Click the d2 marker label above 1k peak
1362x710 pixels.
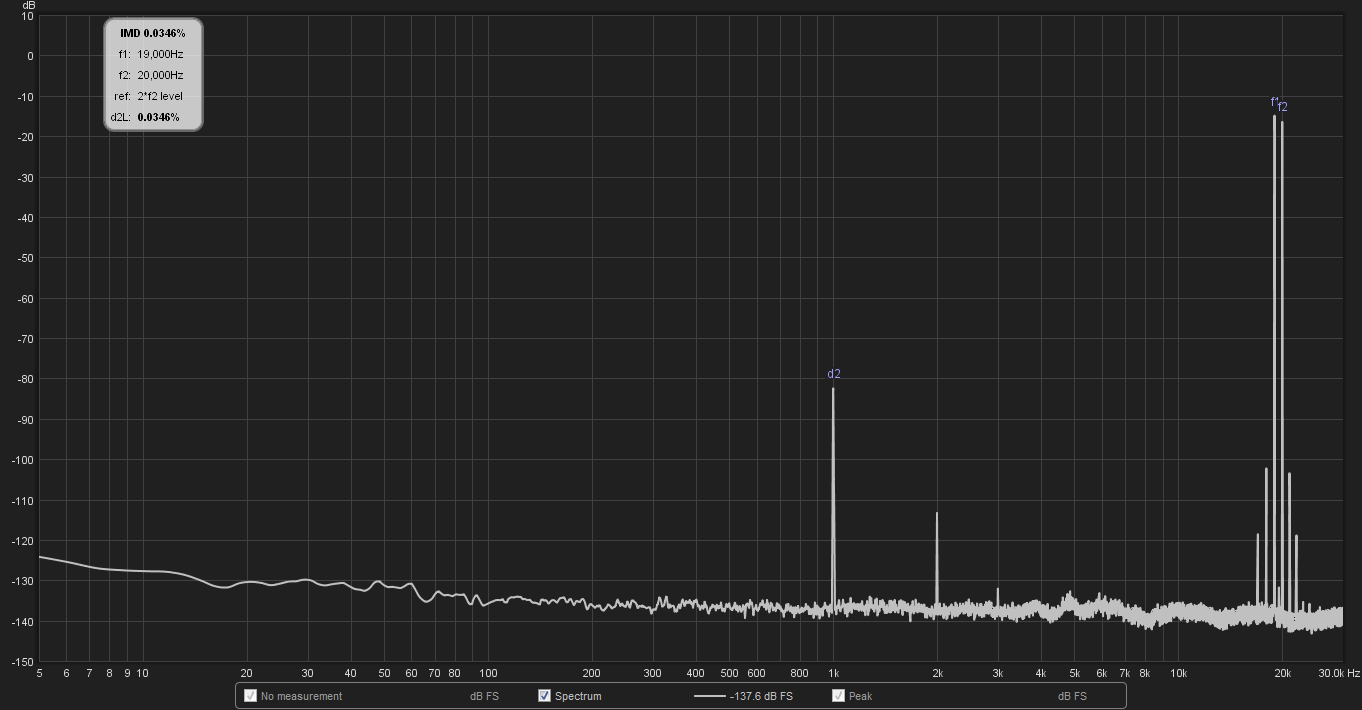(834, 374)
